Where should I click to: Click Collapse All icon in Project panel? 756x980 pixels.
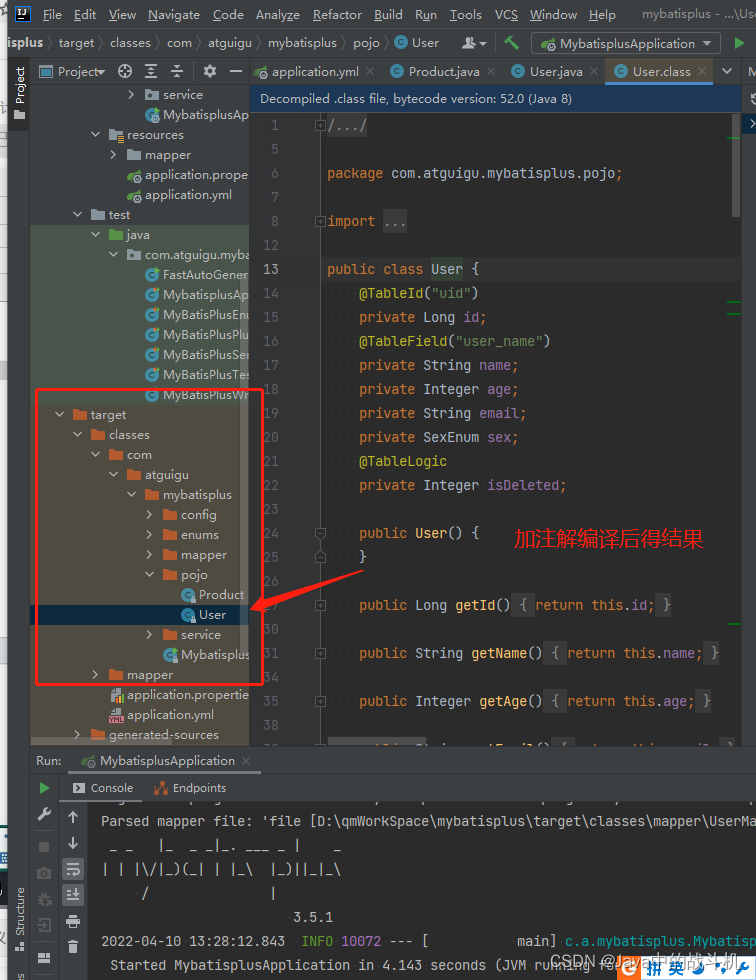coord(177,71)
